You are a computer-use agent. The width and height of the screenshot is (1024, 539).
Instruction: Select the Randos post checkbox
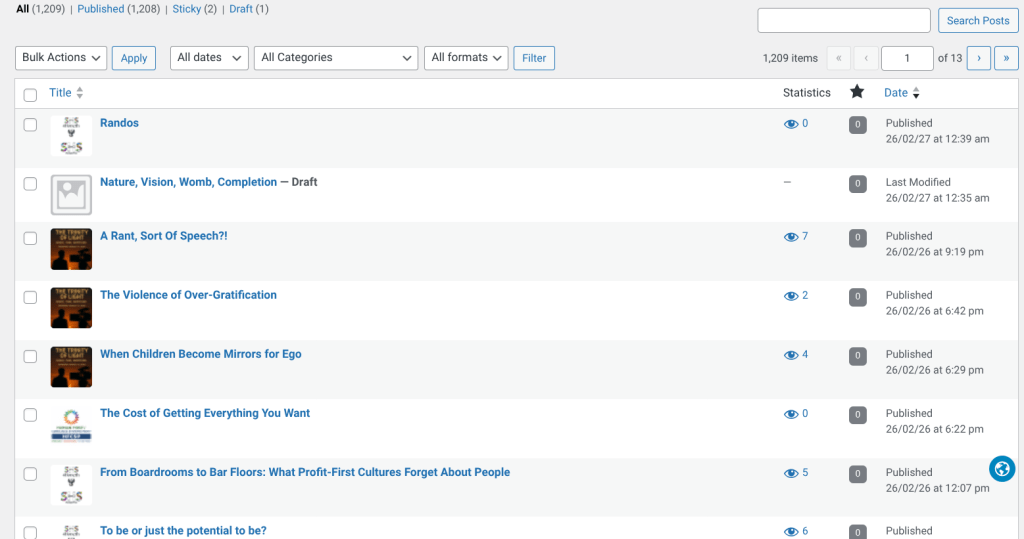(30, 125)
